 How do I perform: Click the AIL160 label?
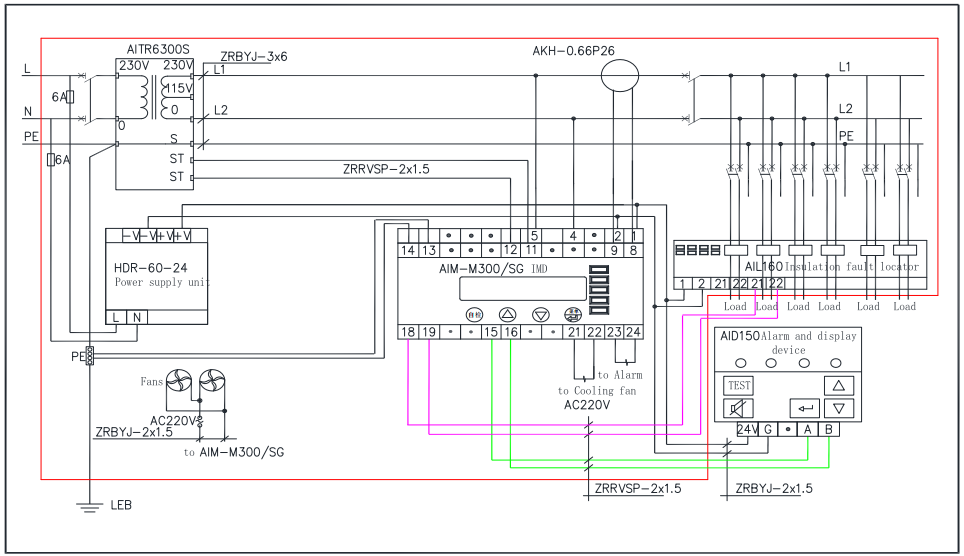(x=764, y=267)
